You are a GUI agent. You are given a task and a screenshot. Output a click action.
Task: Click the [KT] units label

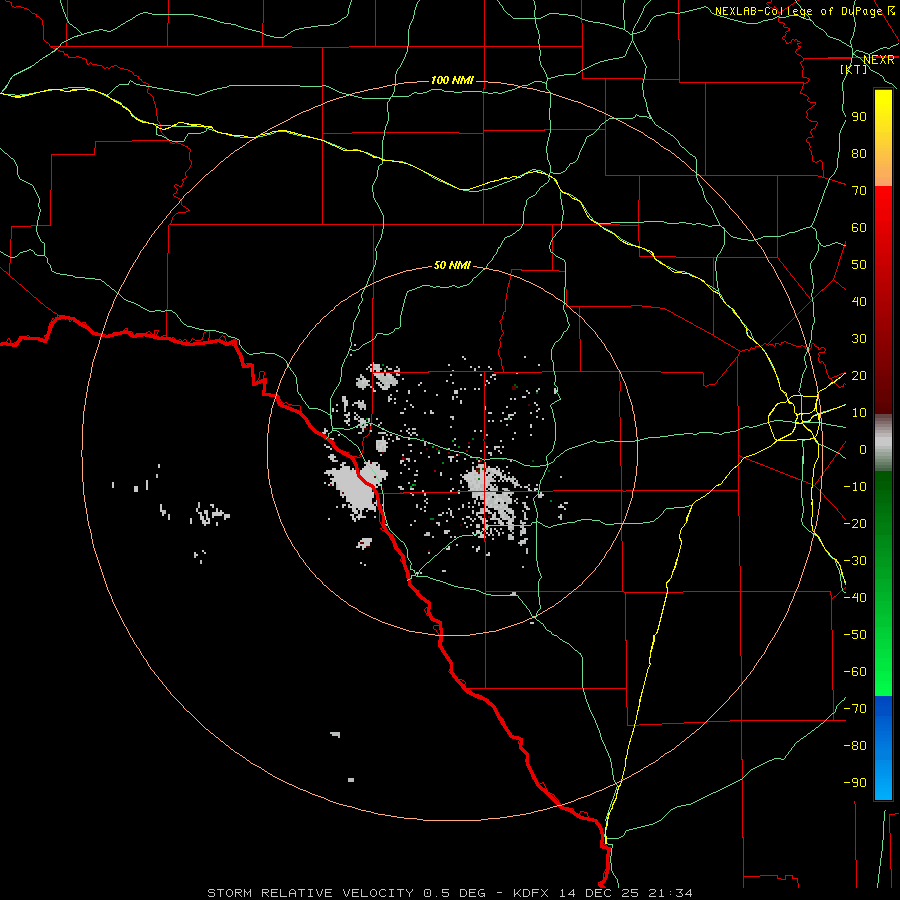pos(854,69)
